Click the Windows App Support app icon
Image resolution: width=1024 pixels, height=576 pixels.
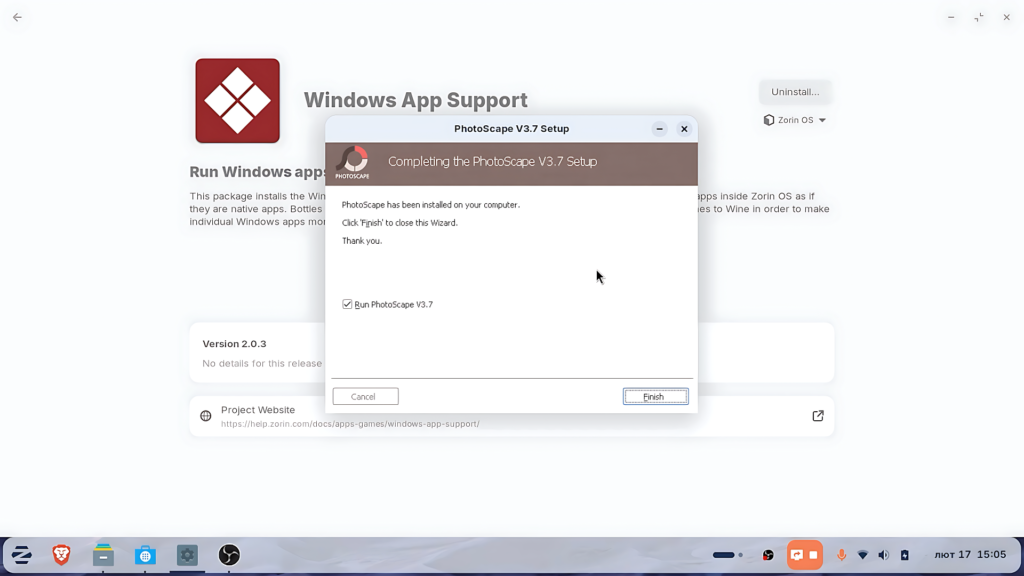(x=238, y=101)
